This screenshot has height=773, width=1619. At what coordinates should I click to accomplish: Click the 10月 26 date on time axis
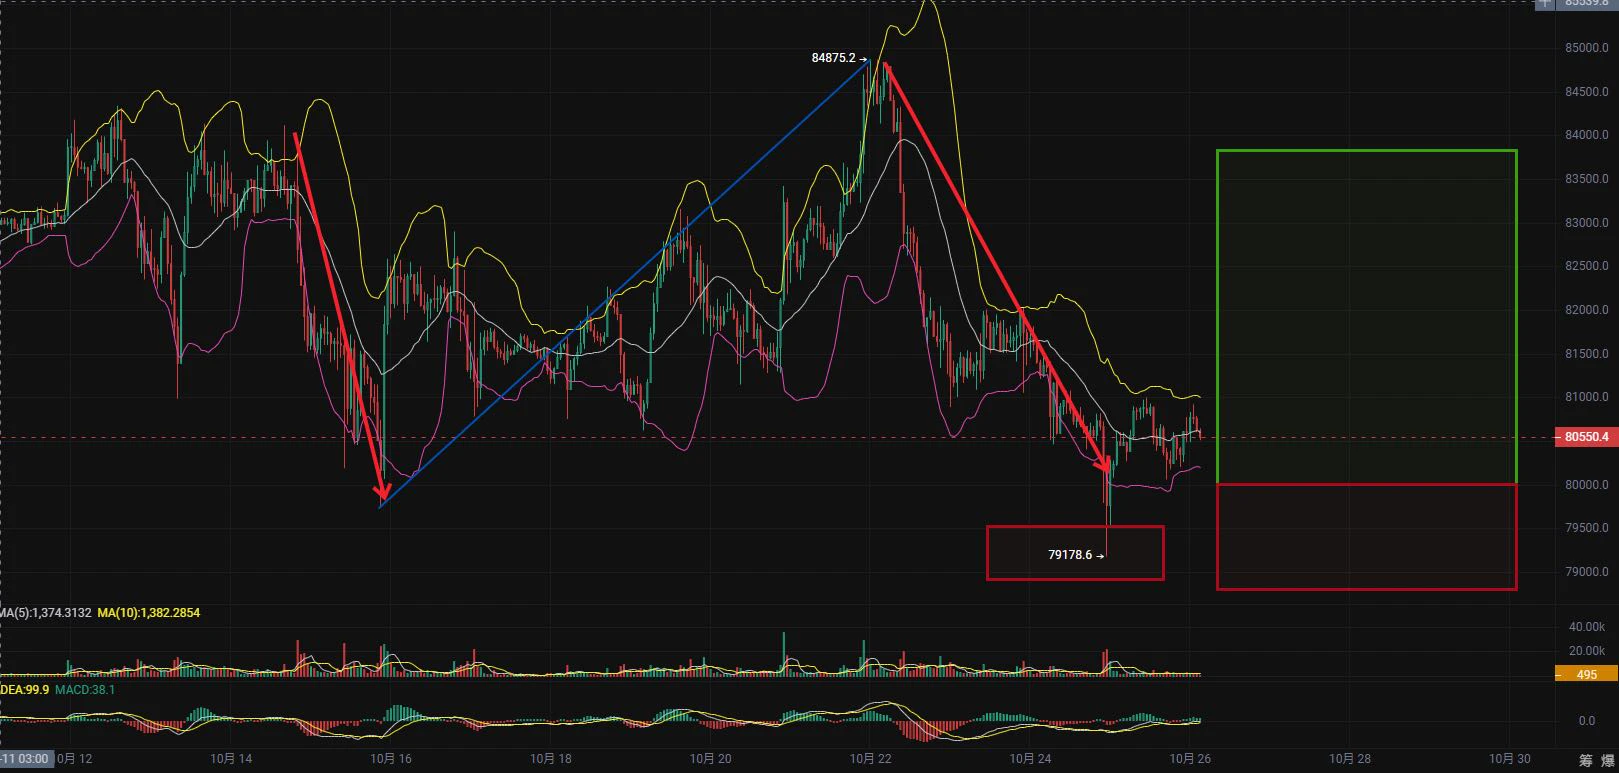point(1190,759)
